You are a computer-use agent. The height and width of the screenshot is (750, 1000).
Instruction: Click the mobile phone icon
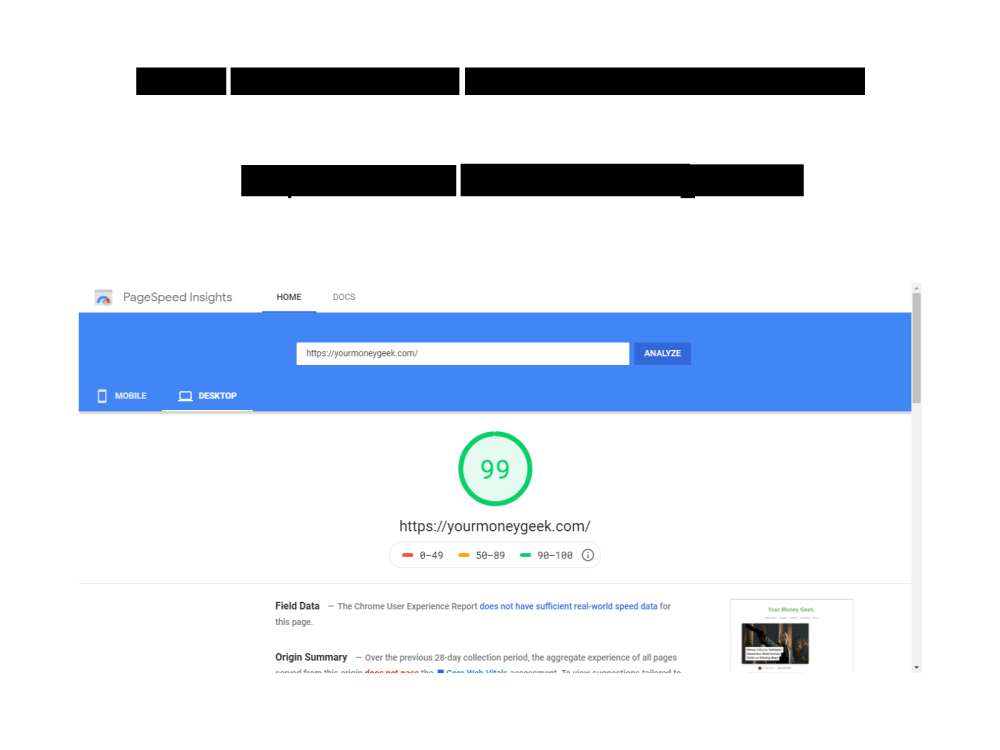pos(102,396)
